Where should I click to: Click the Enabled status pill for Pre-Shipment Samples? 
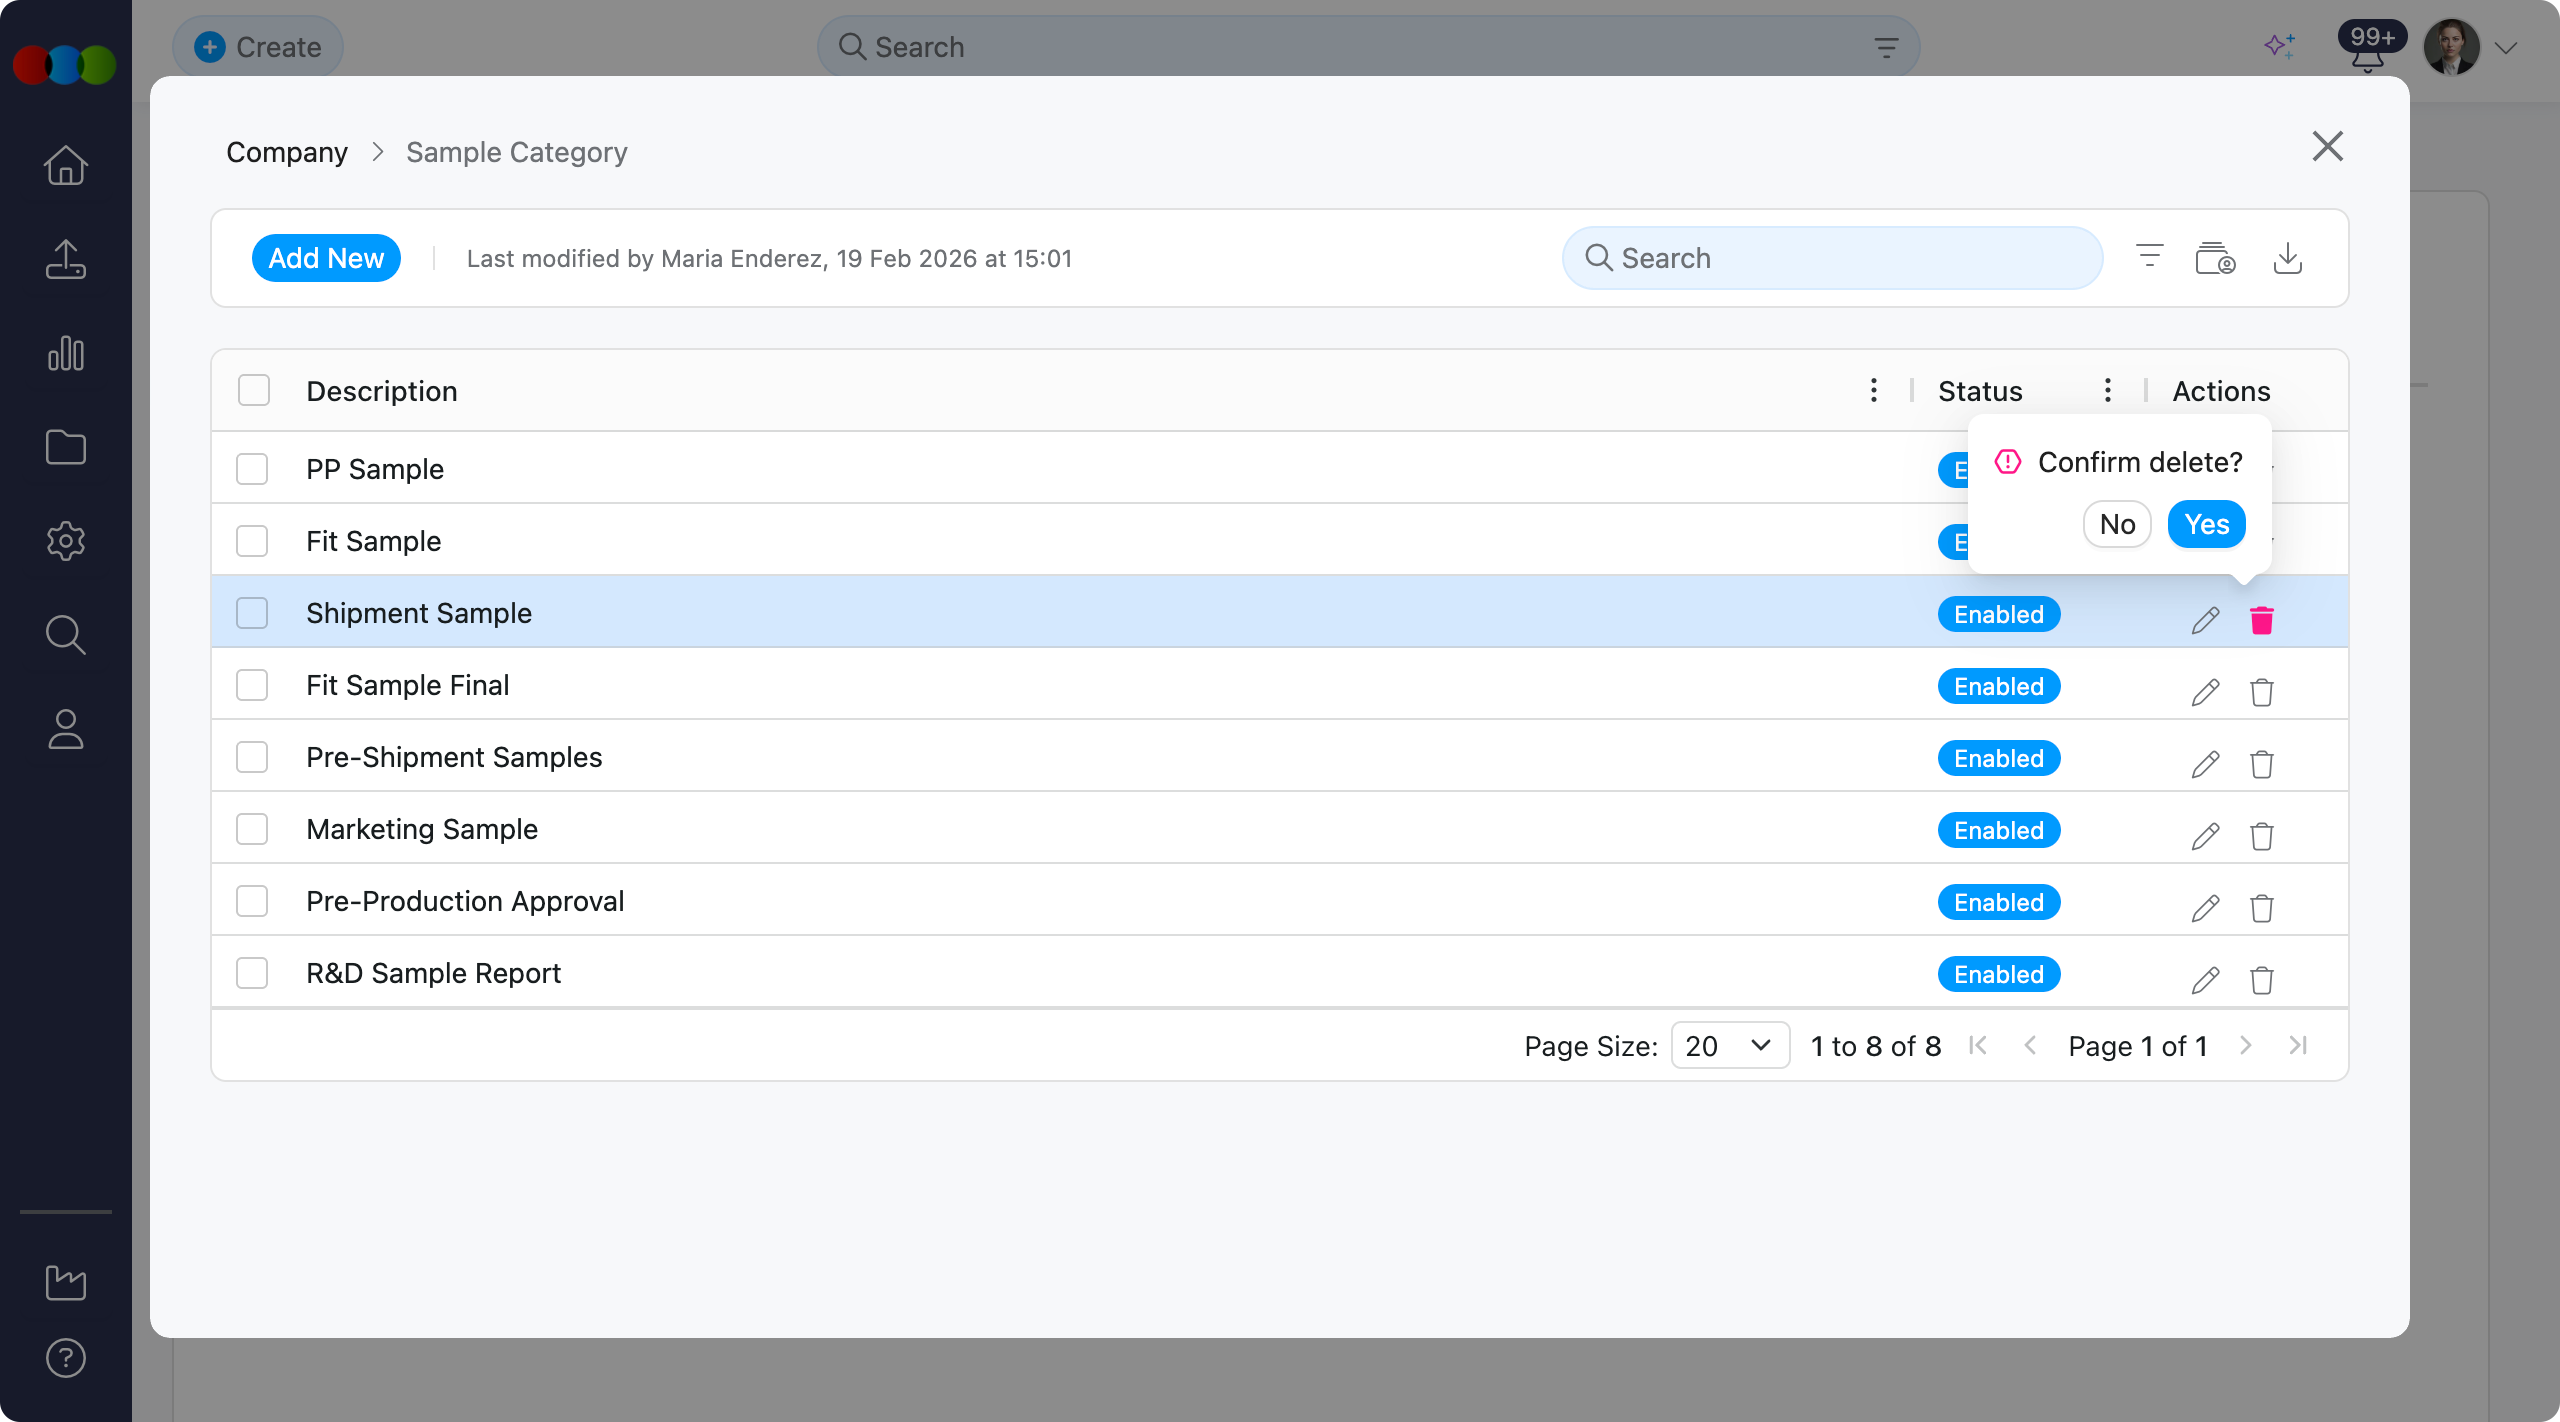point(1998,757)
